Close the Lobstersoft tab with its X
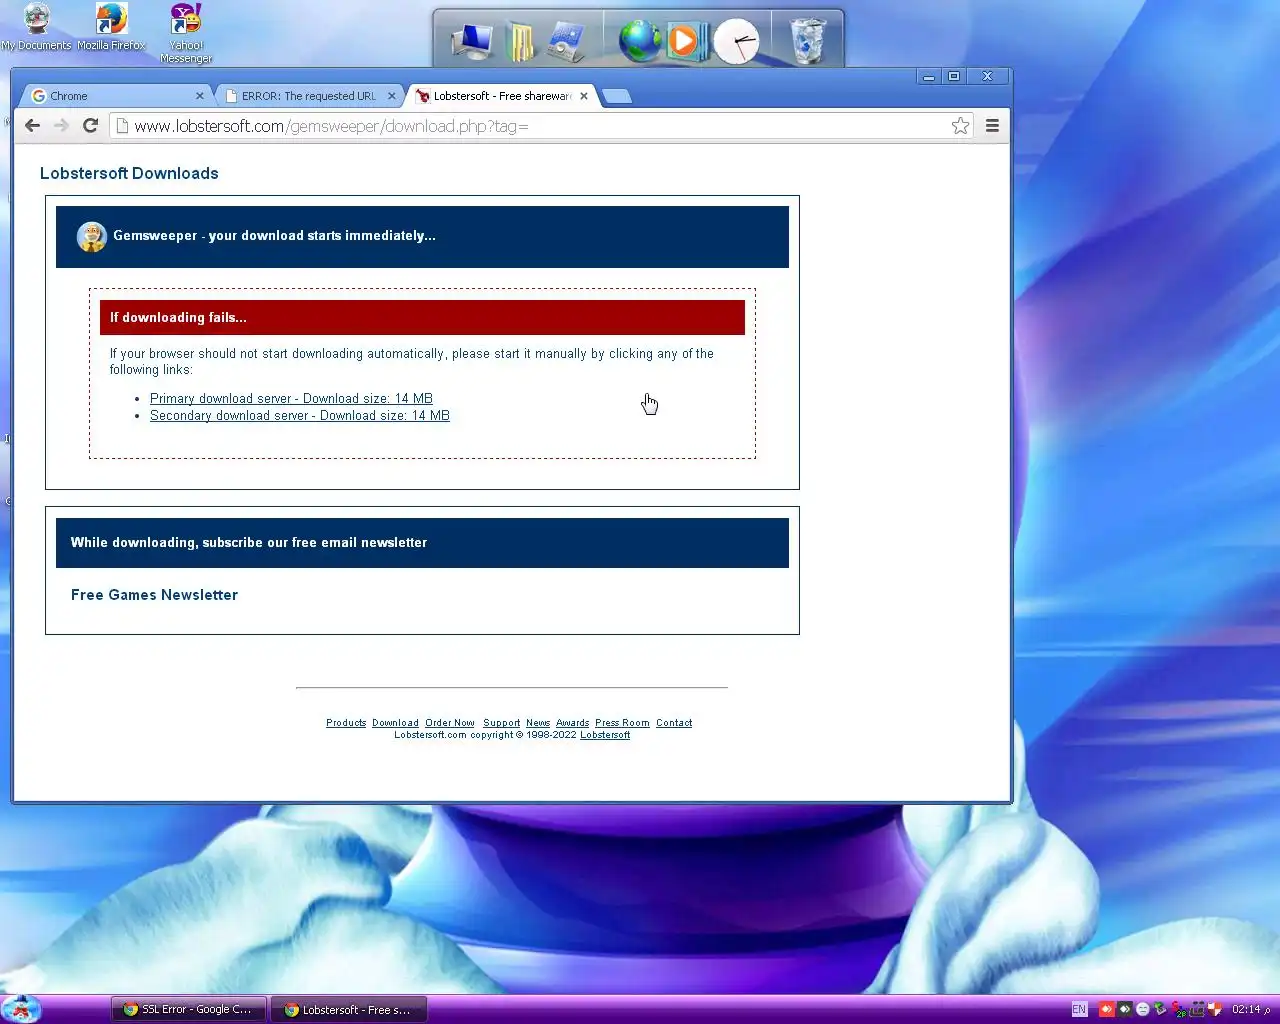The image size is (1280, 1024). [x=584, y=96]
